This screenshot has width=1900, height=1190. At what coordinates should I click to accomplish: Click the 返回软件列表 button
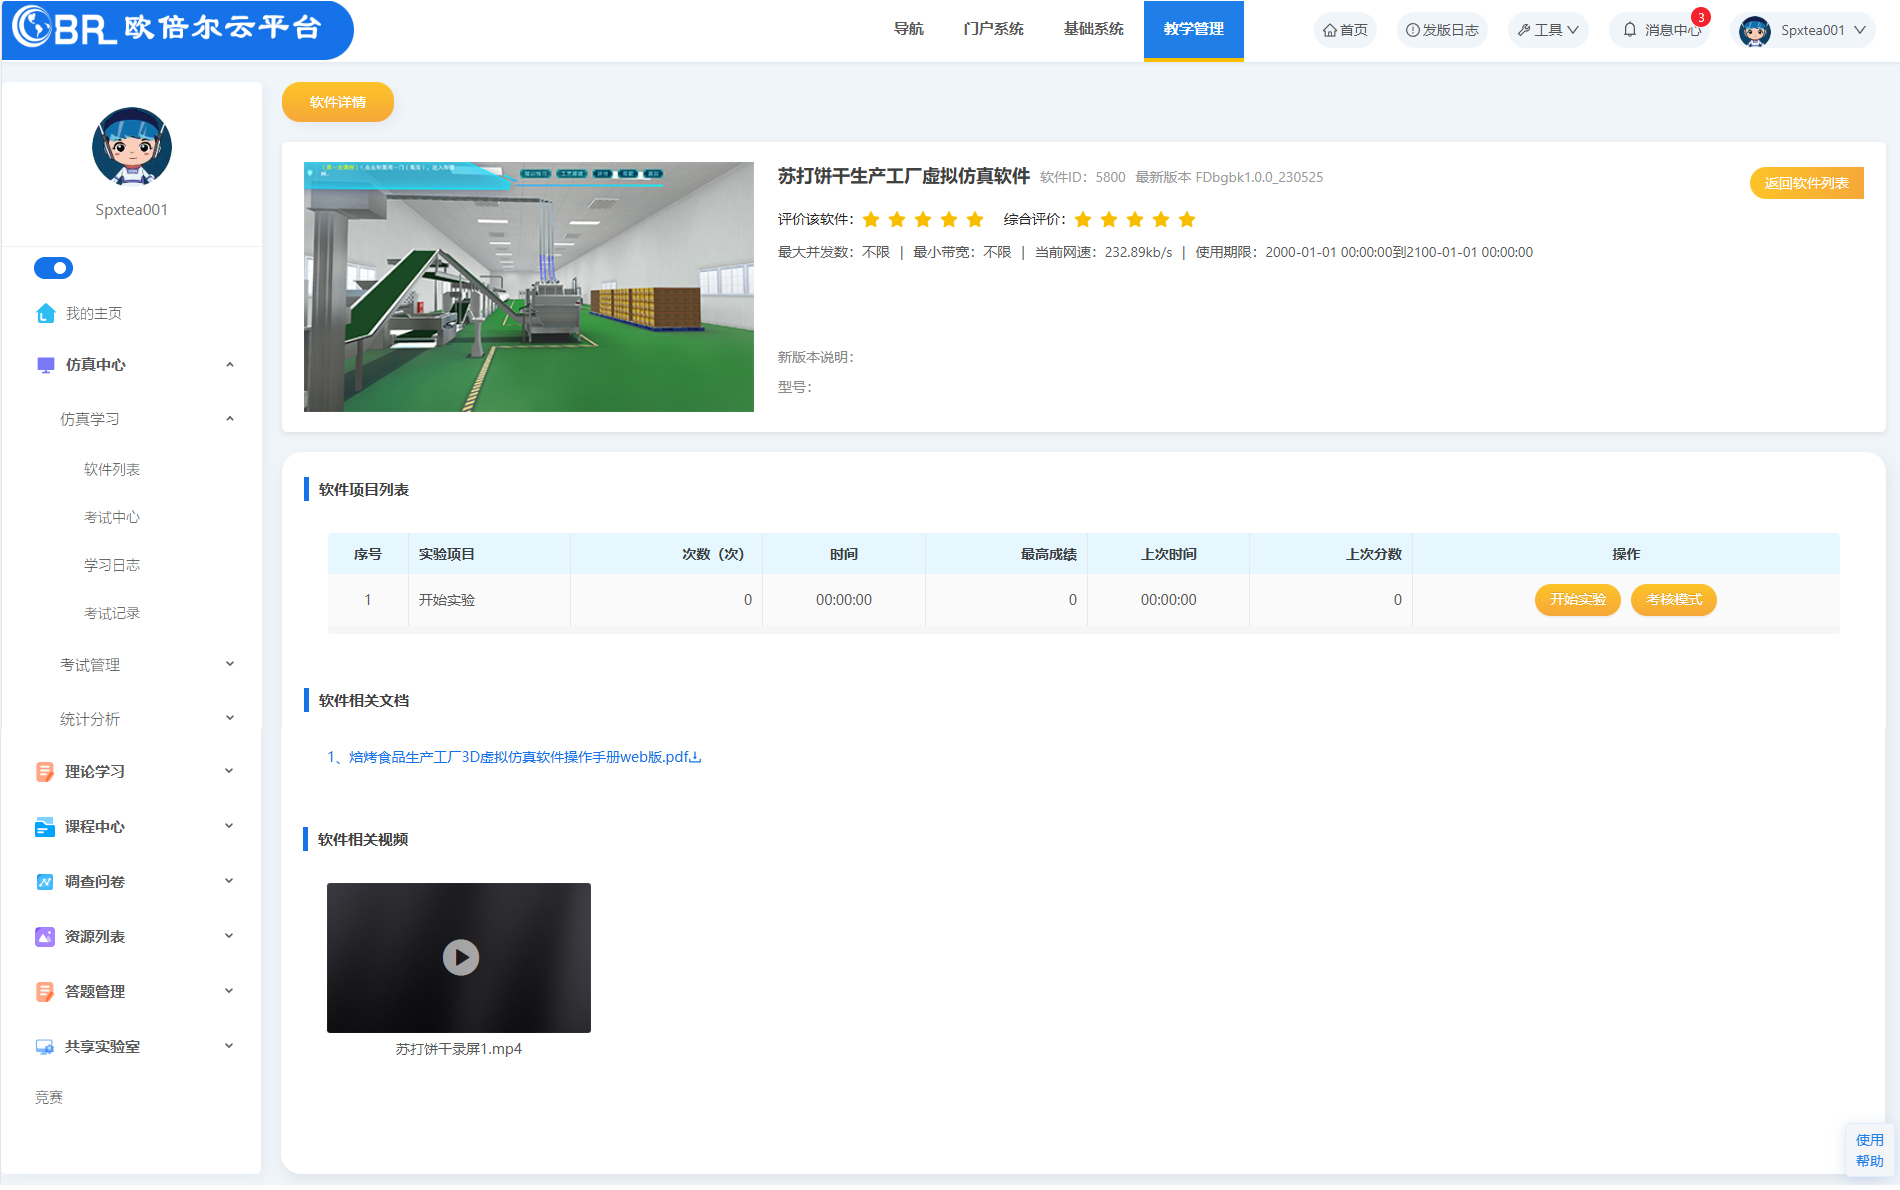click(1807, 183)
